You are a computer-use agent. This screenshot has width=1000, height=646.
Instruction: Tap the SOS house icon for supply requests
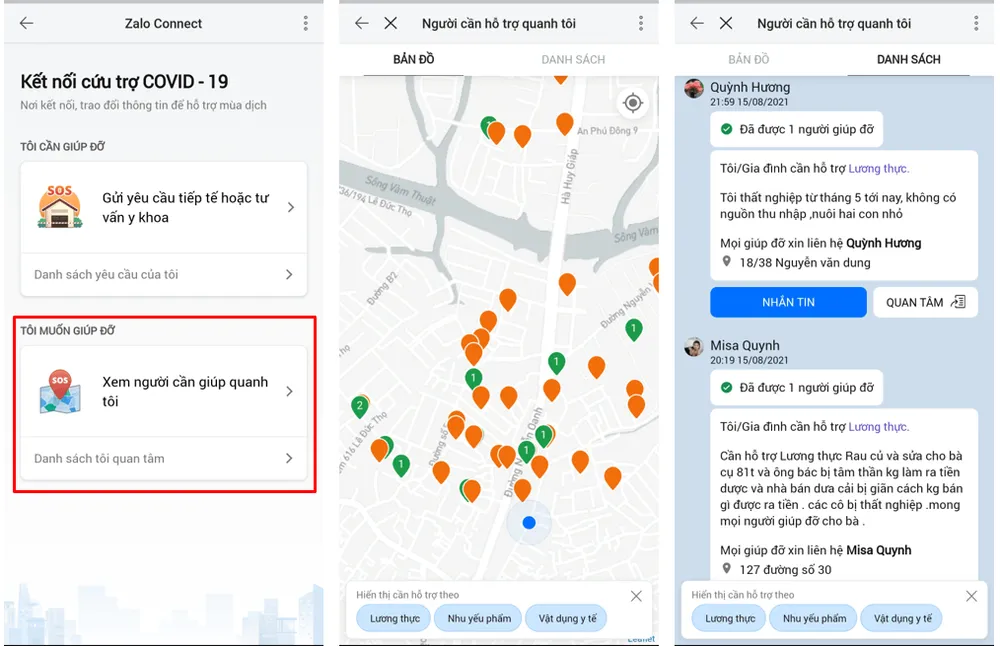tap(60, 207)
